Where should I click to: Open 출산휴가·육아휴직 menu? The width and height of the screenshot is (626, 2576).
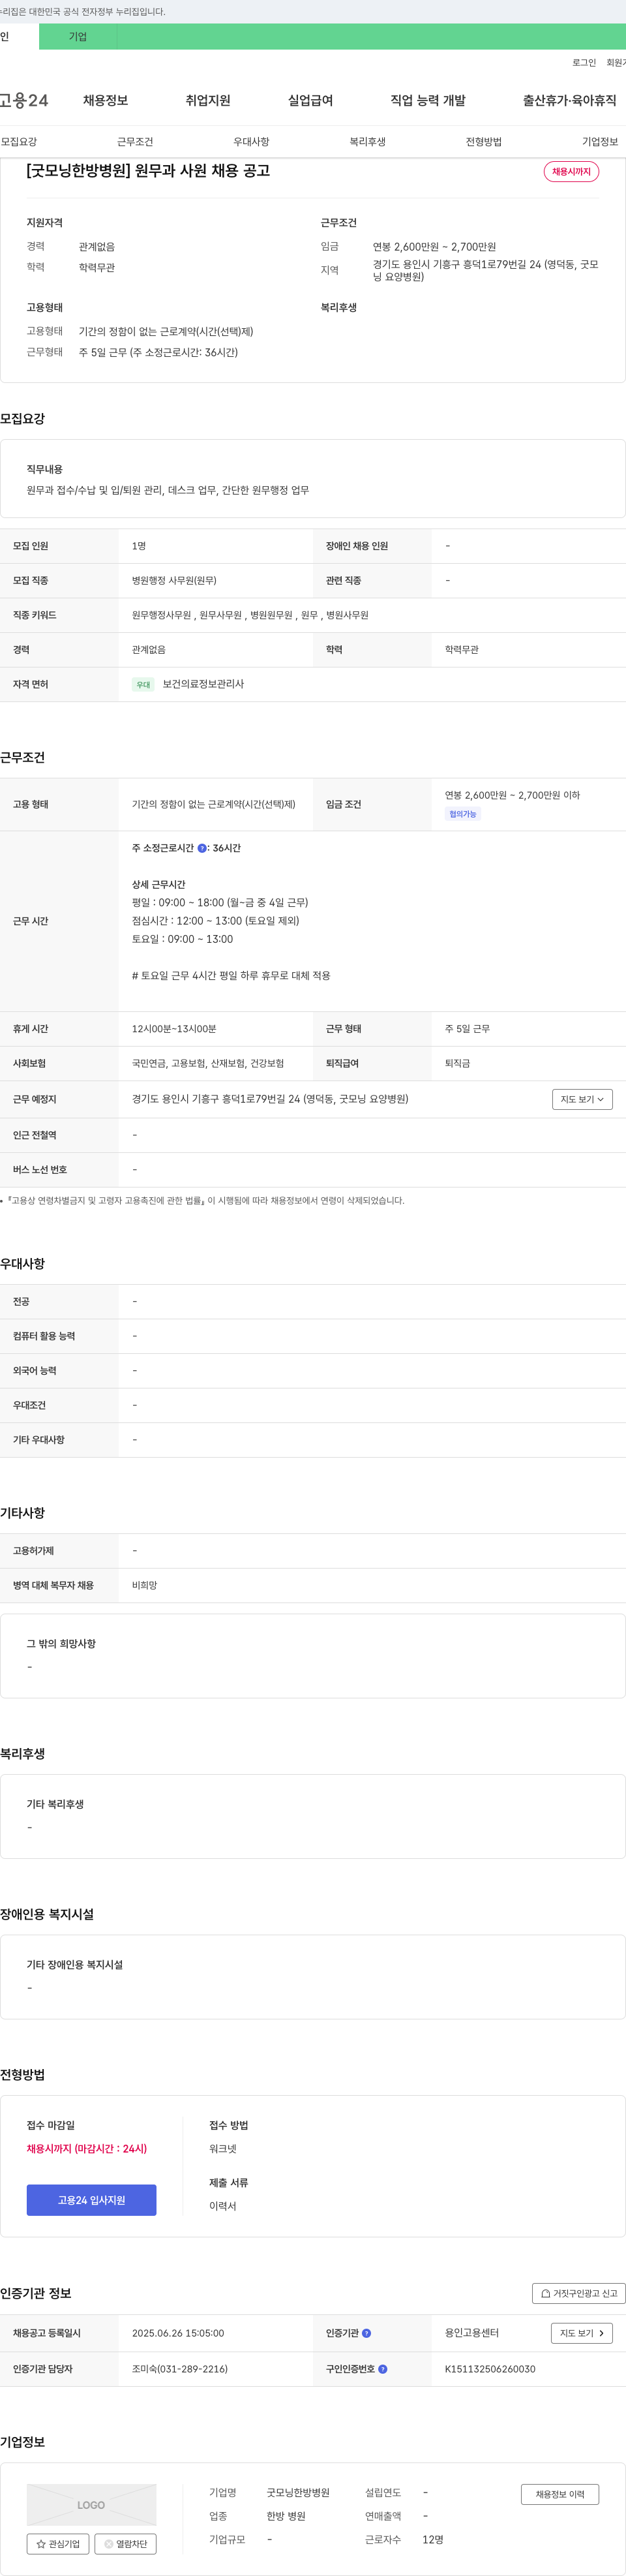[569, 100]
